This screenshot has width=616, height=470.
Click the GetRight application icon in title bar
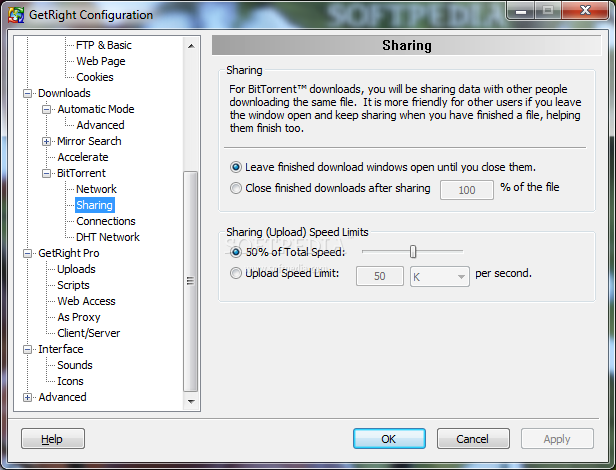pos(16,15)
